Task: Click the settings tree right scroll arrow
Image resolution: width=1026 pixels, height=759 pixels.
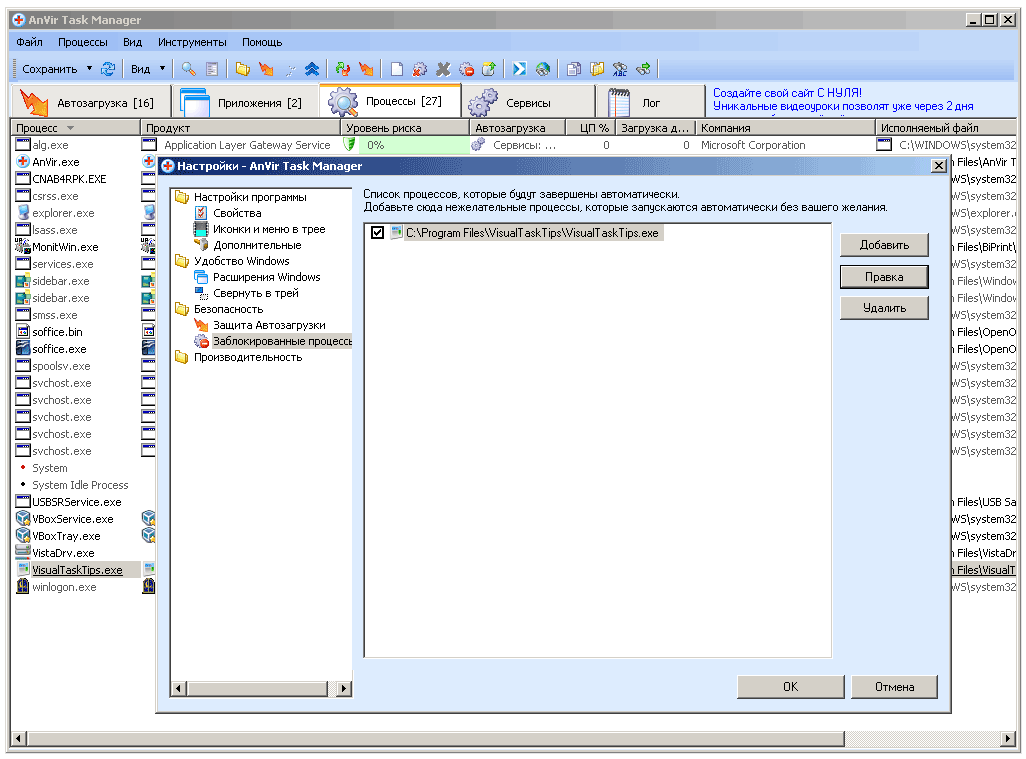Action: coord(344,688)
